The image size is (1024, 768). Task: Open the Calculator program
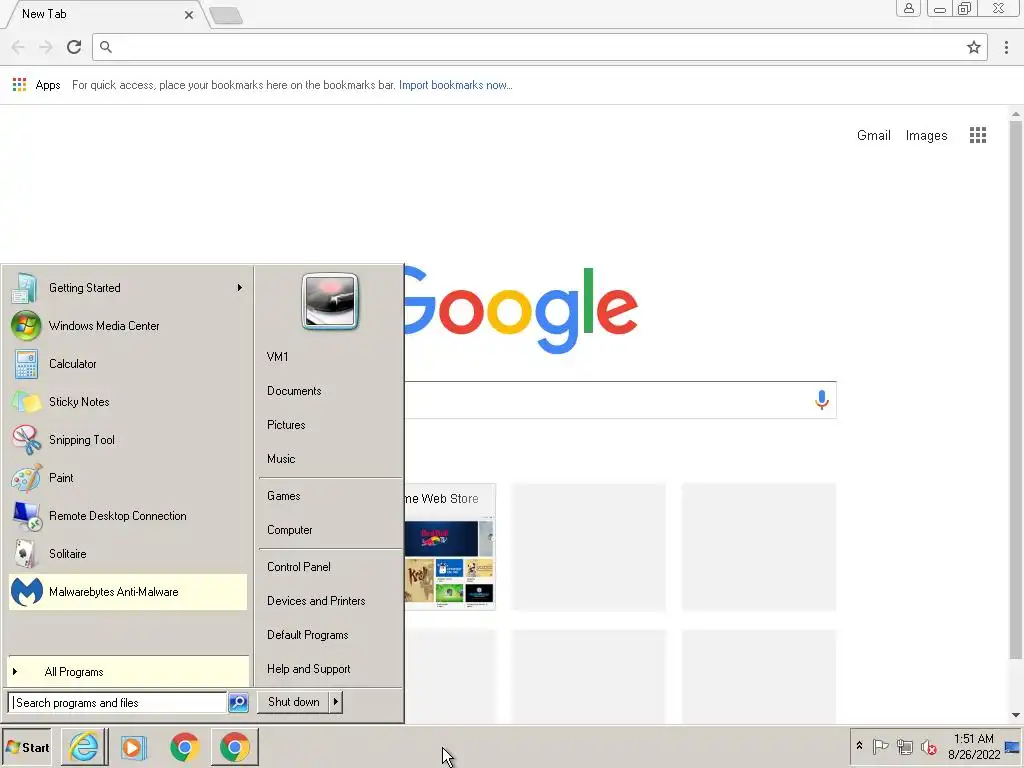(128, 364)
